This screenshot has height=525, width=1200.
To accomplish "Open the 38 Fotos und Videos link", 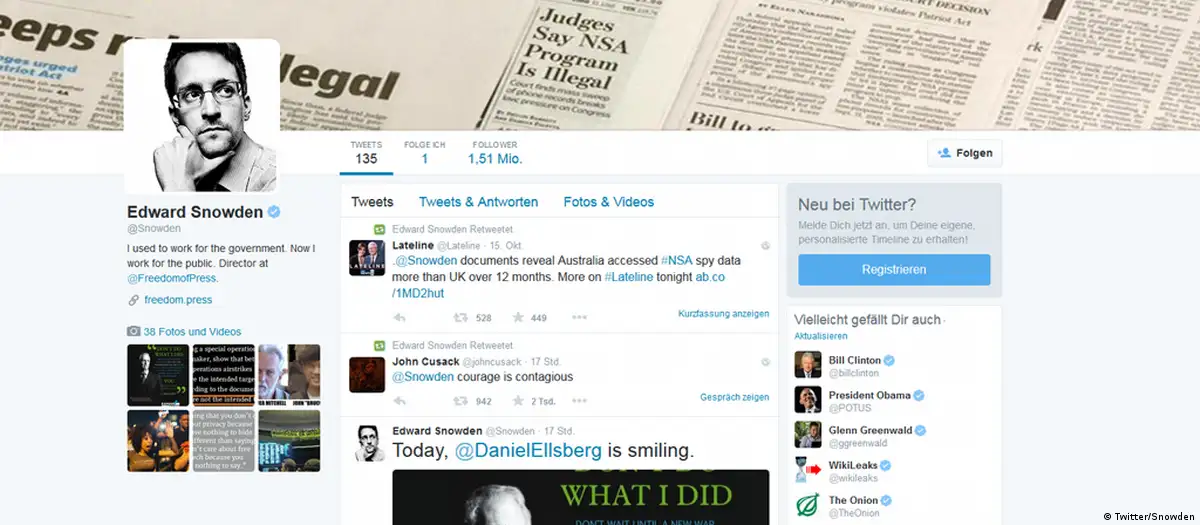I will point(192,332).
